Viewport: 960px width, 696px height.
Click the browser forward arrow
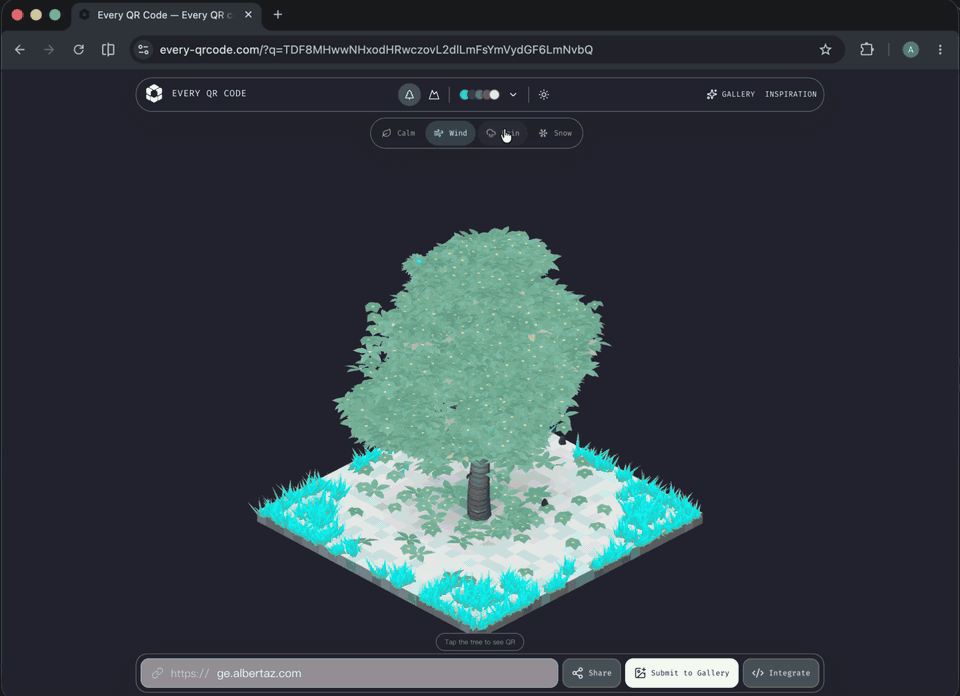click(x=49, y=50)
